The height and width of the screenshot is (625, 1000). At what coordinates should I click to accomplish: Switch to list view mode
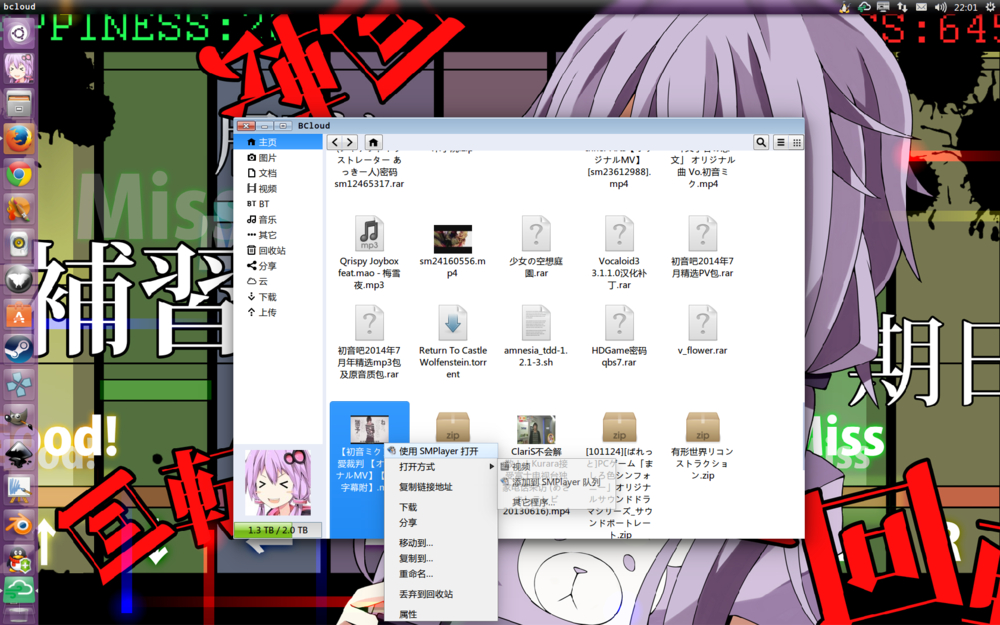coord(781,142)
